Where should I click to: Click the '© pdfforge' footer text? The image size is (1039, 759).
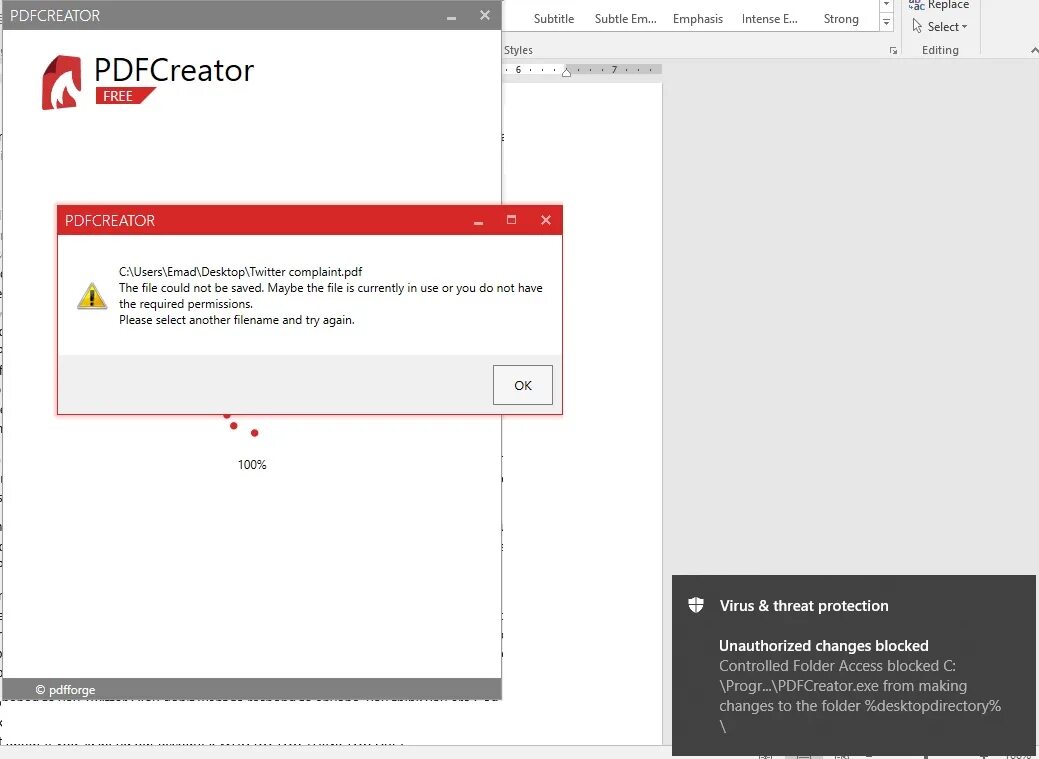tap(65, 689)
